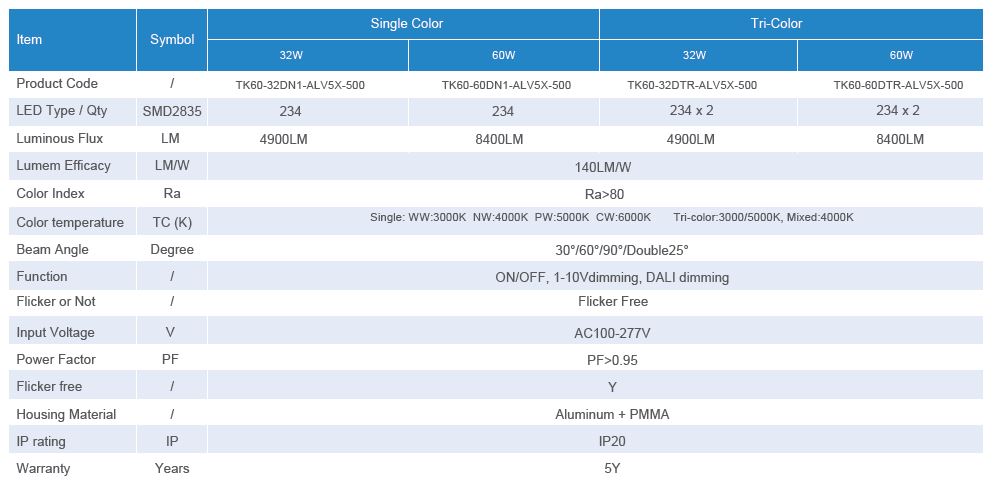Viewport: 993px width, 492px height.
Task: Click the SMD2835 symbol cell
Action: (x=172, y=112)
